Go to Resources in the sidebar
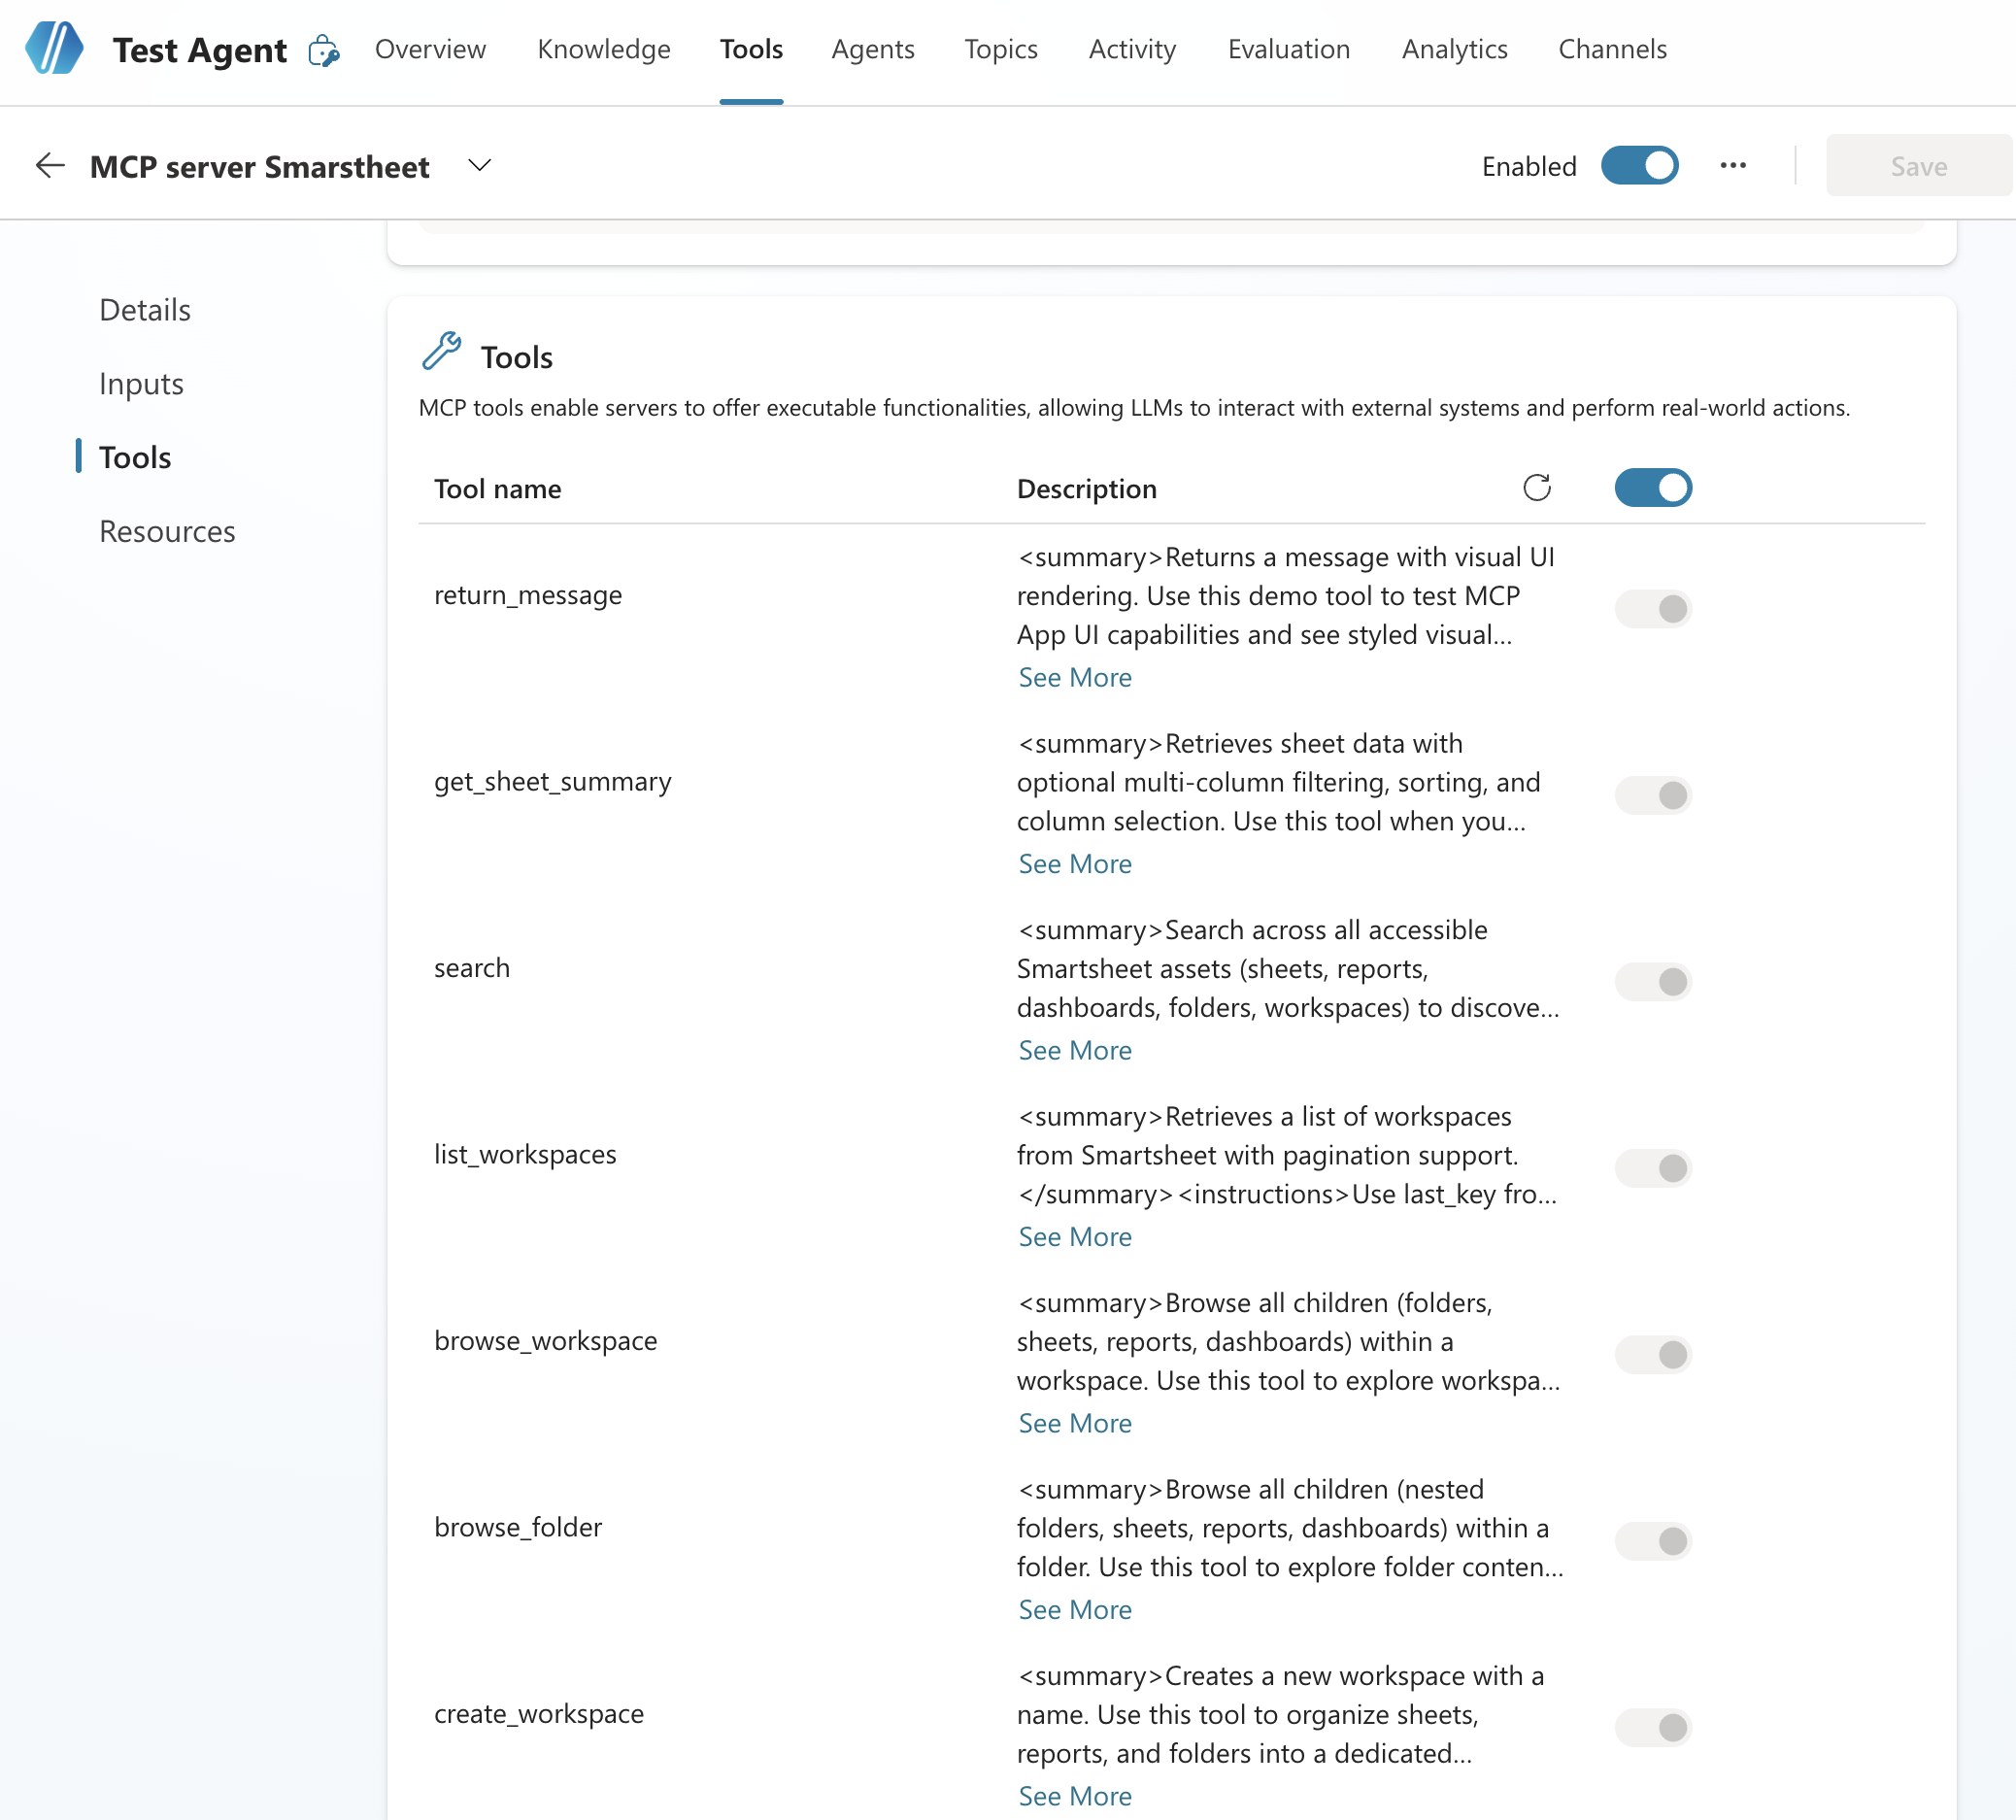The image size is (2016, 1820). coord(167,531)
